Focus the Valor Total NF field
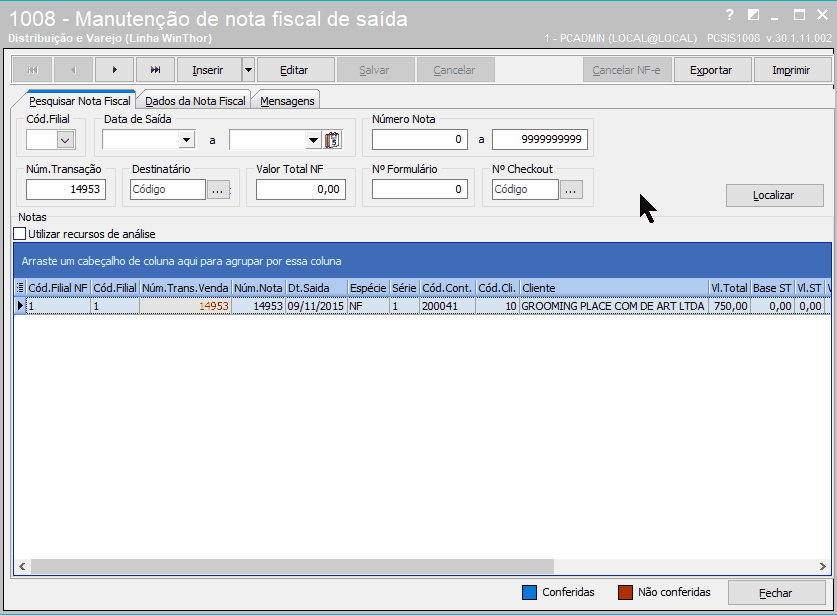Viewport: 837px width, 615px height. [301, 190]
